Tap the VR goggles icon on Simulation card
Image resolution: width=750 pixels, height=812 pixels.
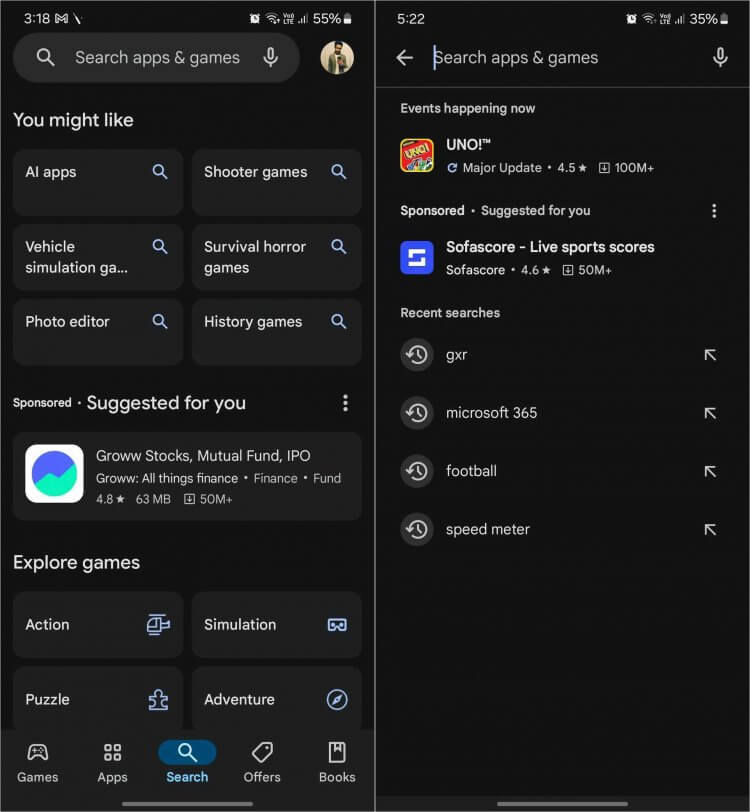pyautogui.click(x=337, y=625)
